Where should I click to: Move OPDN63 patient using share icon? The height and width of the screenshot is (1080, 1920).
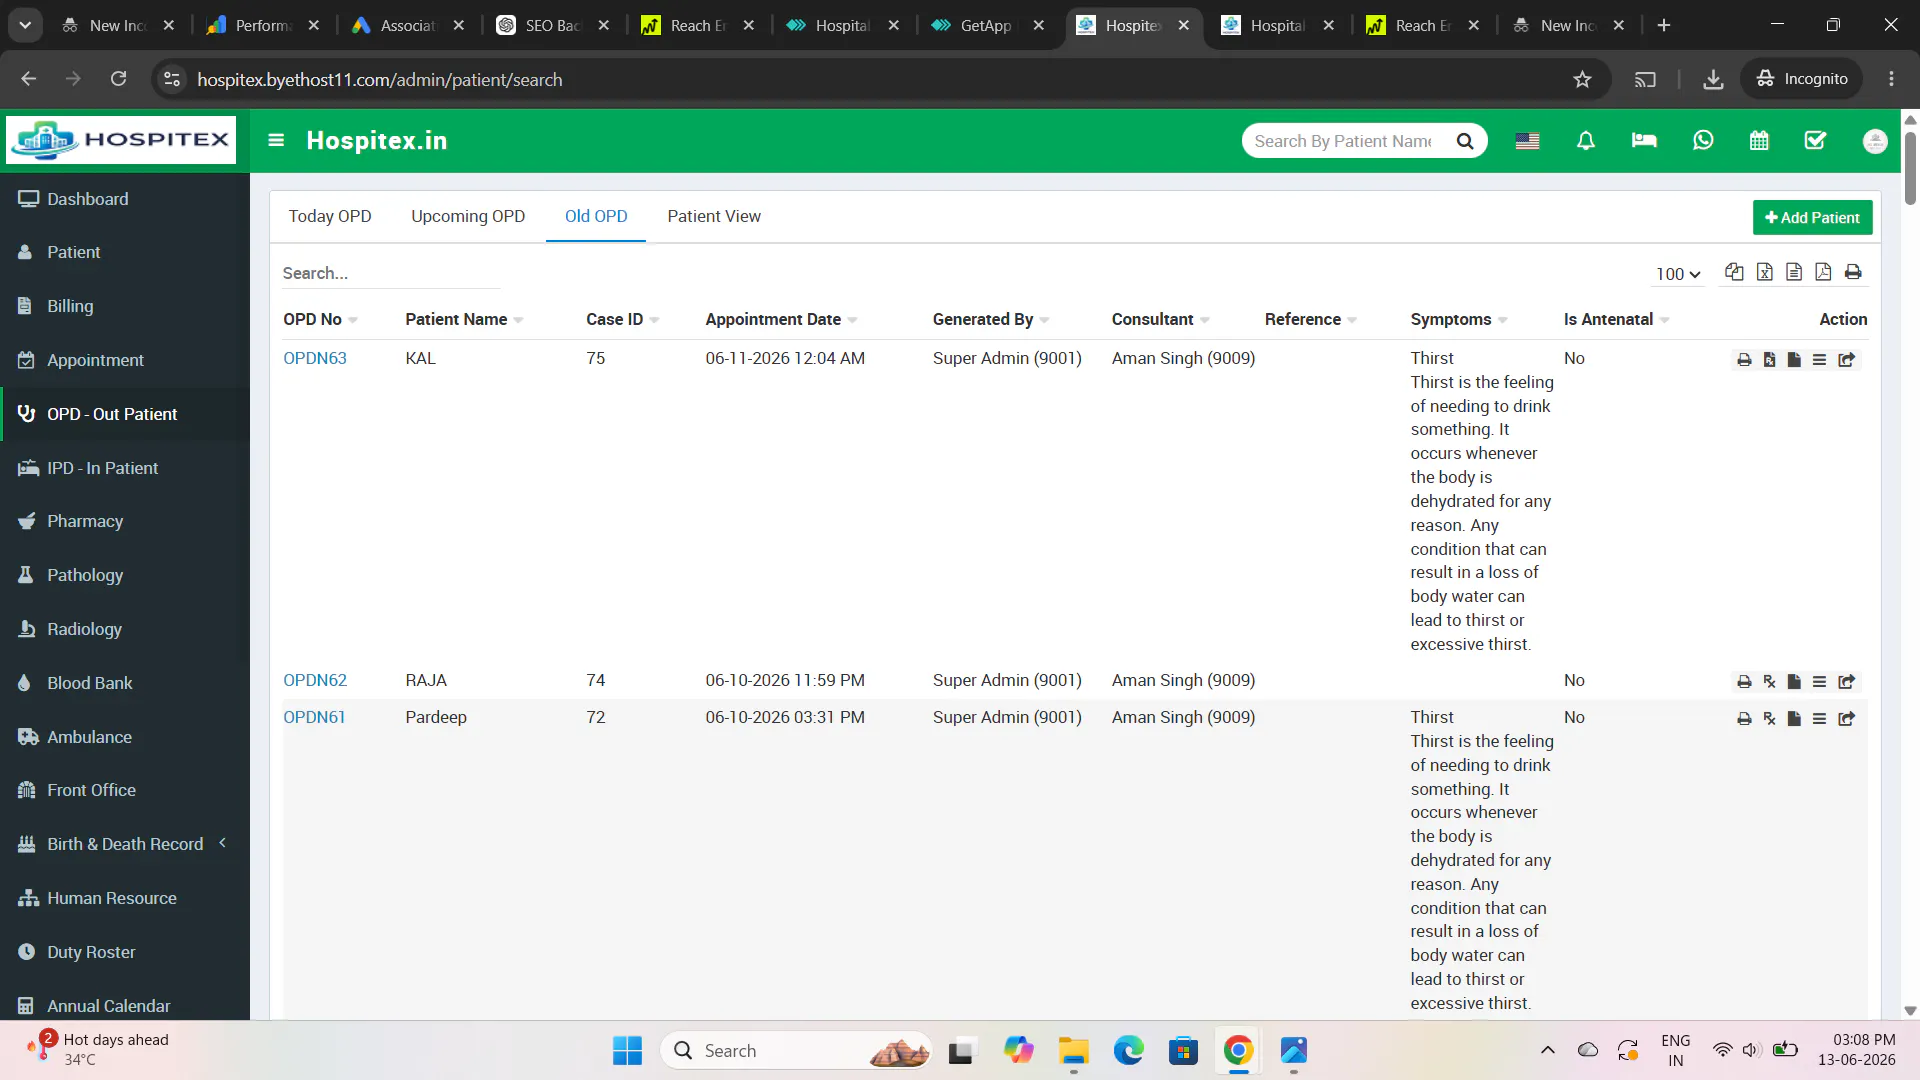coord(1847,360)
